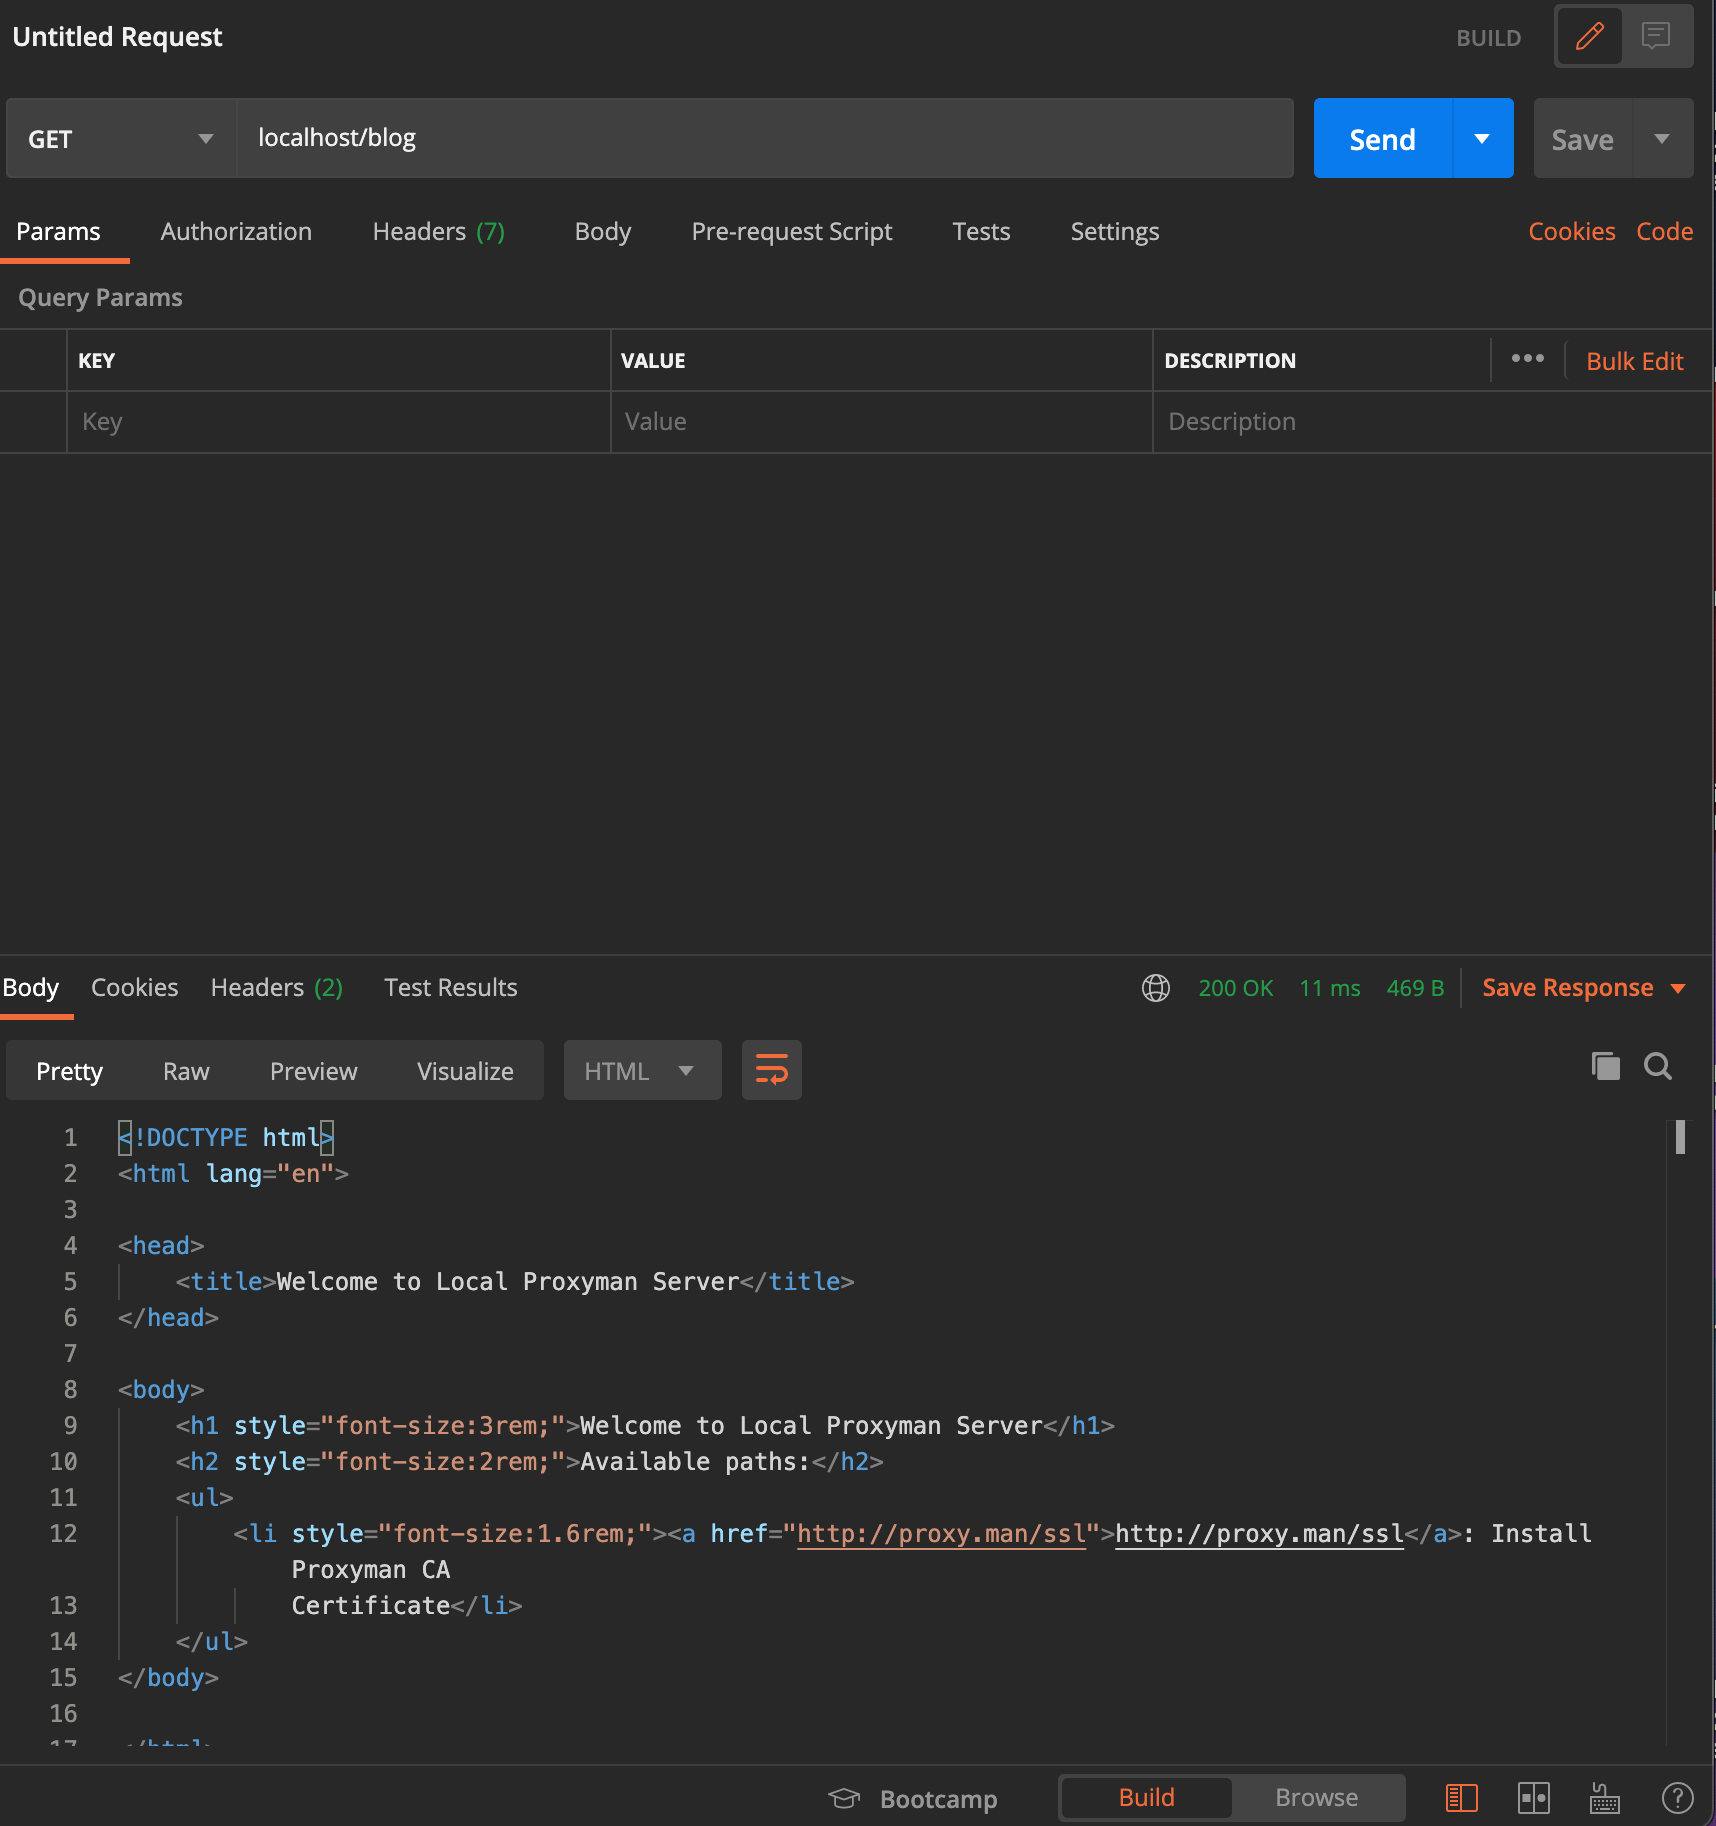Switch between Build and Browse modes
This screenshot has height=1826, width=1716.
[x=1316, y=1797]
